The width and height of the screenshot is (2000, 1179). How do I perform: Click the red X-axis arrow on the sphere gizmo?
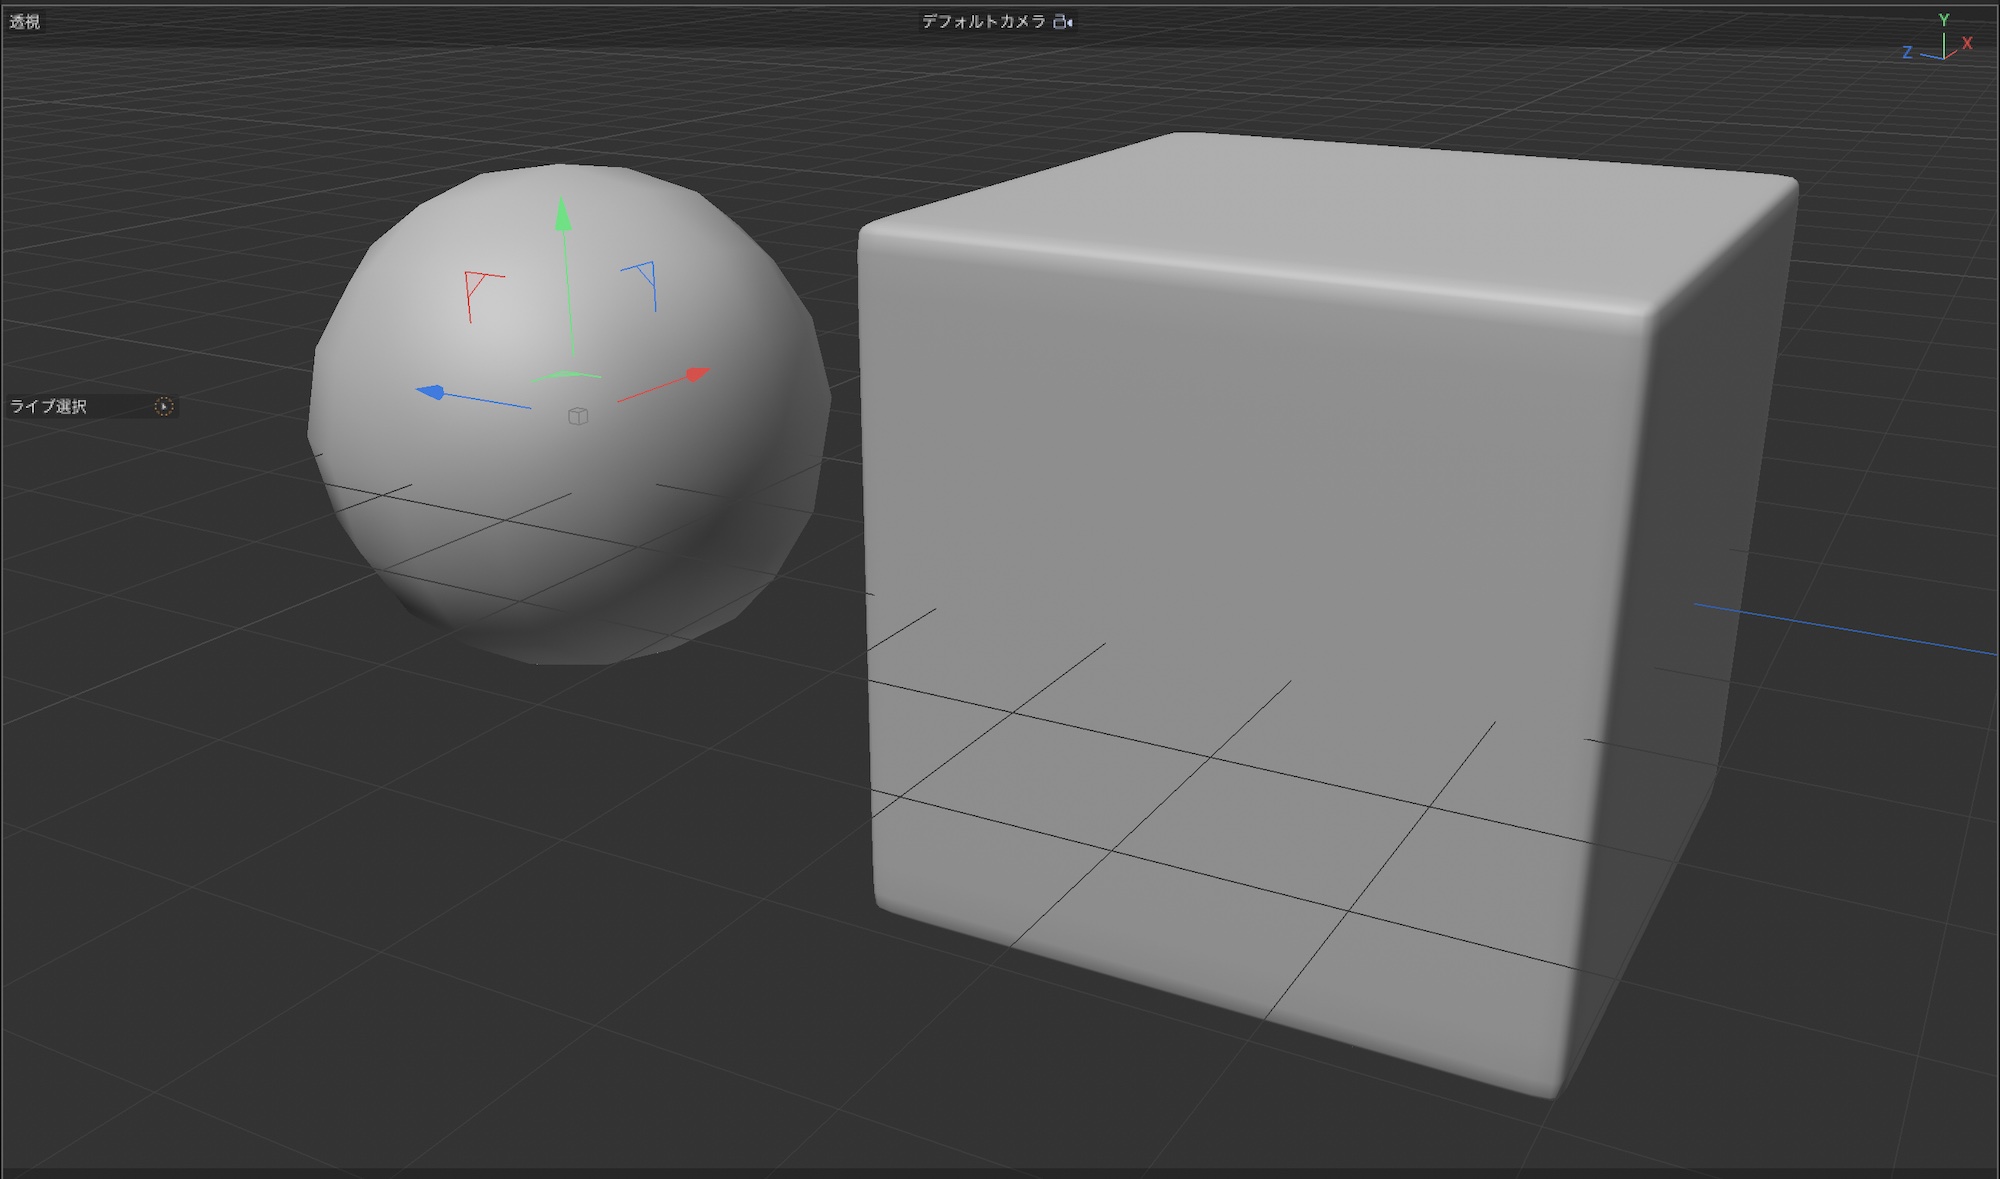(697, 375)
